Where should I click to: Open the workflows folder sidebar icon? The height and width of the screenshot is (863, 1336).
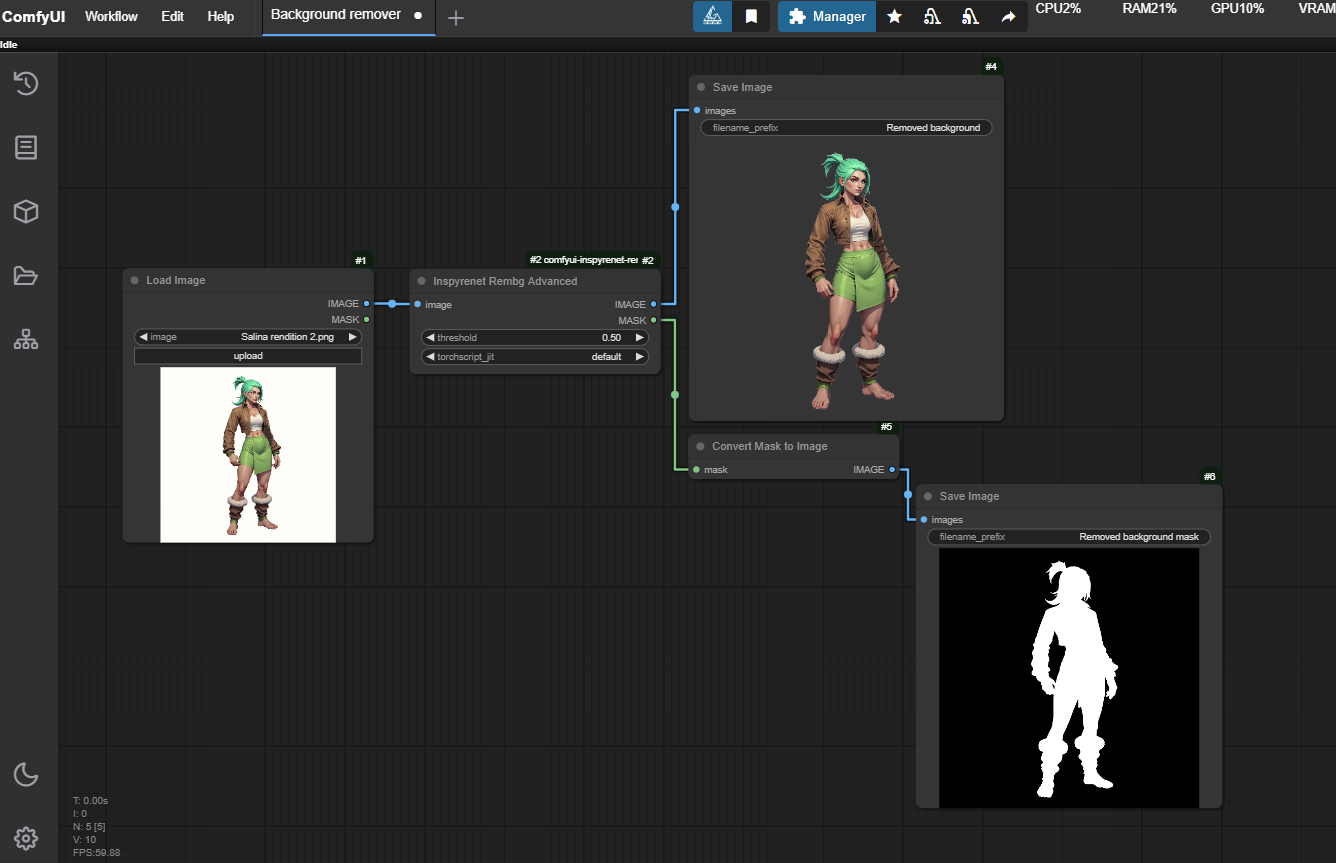pos(26,276)
